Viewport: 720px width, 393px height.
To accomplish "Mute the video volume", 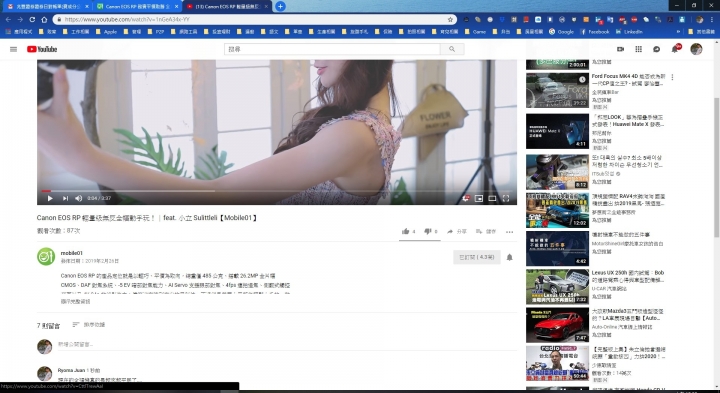I will click(79, 198).
